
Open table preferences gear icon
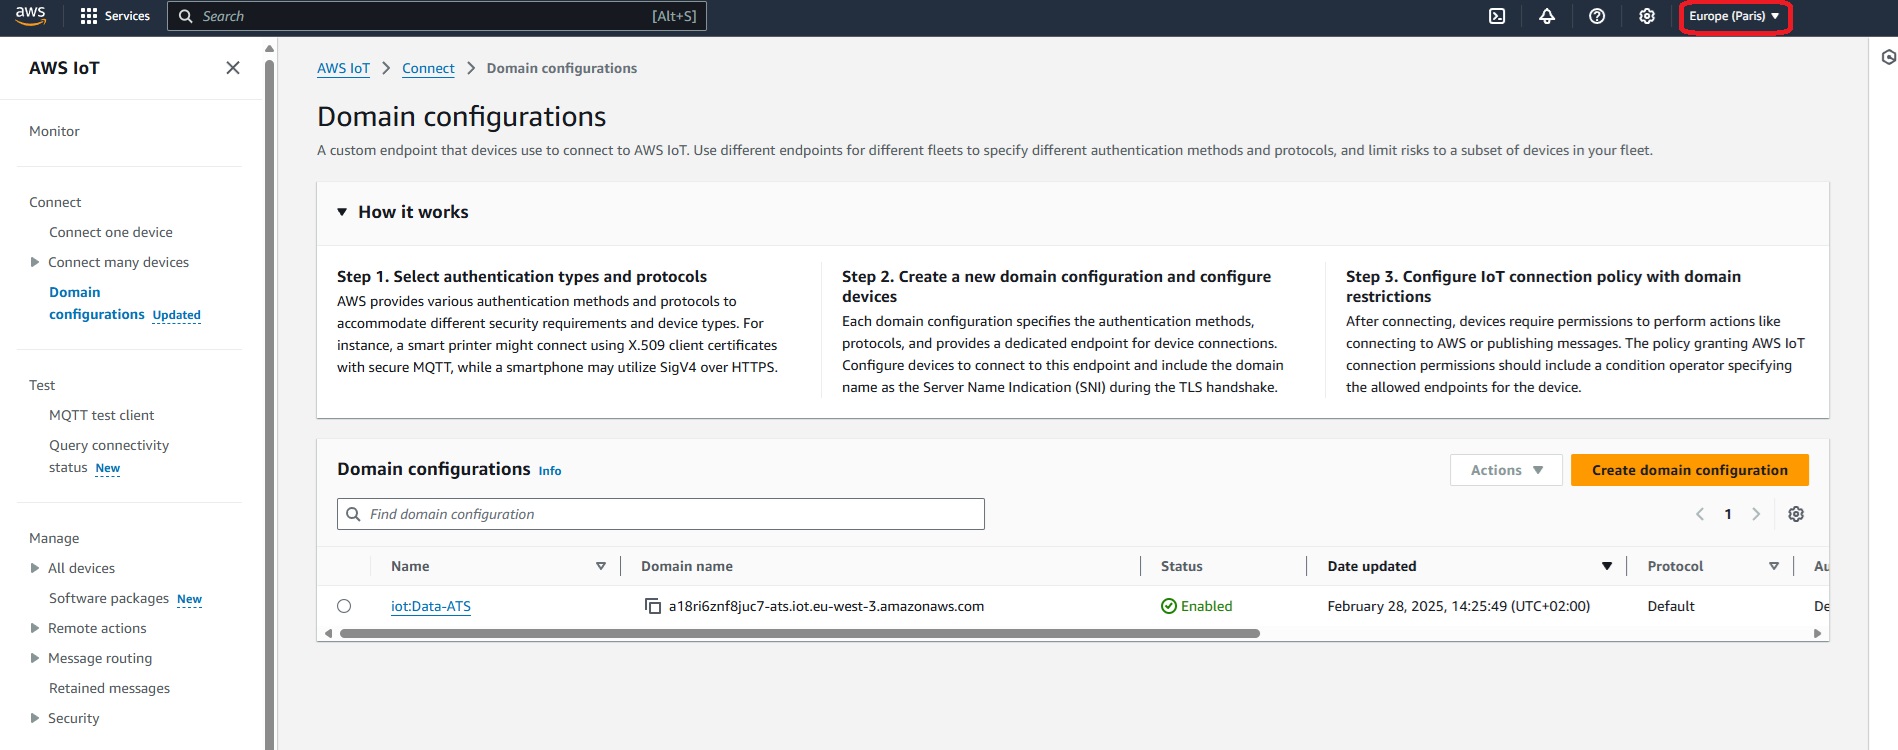(x=1796, y=514)
